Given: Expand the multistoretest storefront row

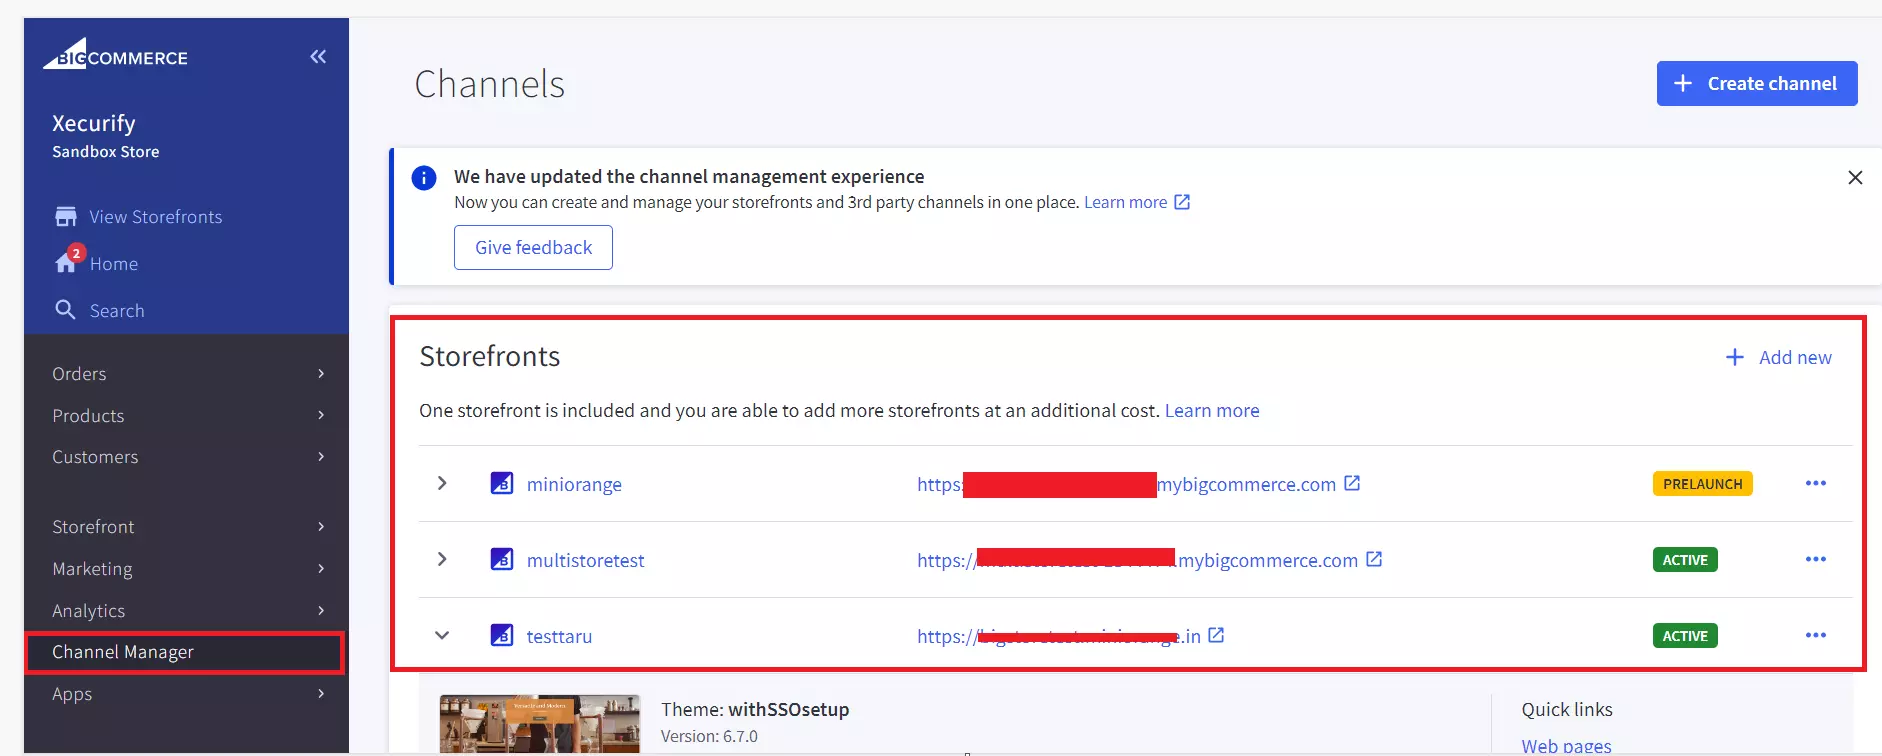Looking at the screenshot, I should pyautogui.click(x=442, y=559).
